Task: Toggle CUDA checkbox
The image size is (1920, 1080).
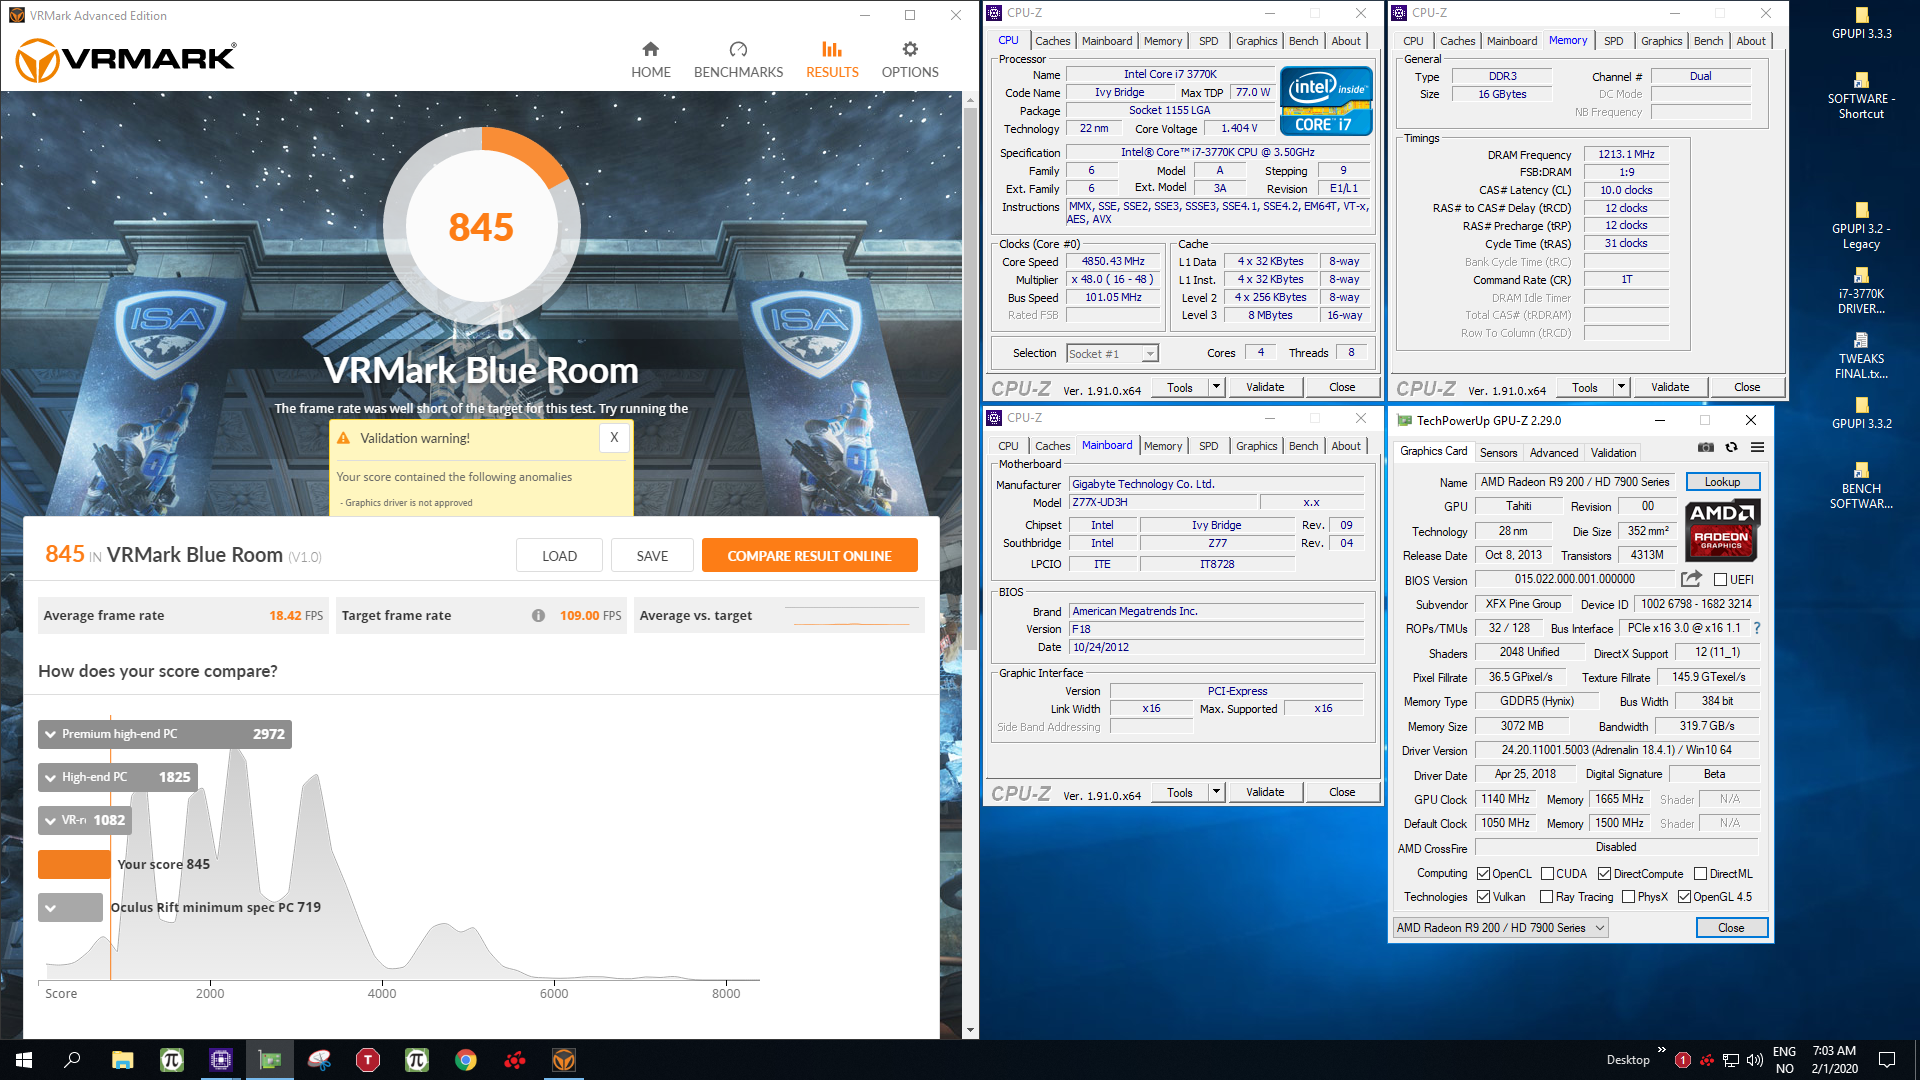Action: (x=1547, y=874)
